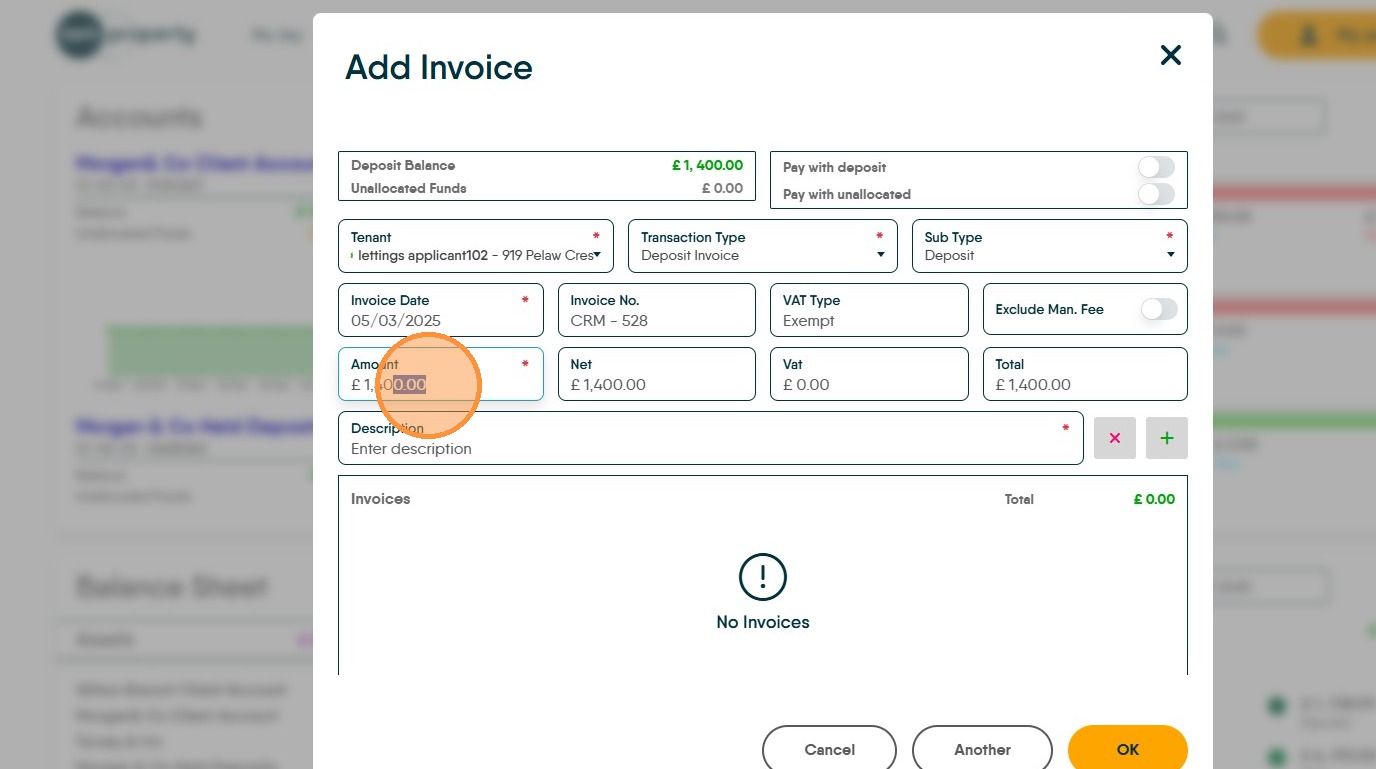This screenshot has width=1376, height=769.
Task: Cancel the invoice dialog
Action: (x=830, y=750)
